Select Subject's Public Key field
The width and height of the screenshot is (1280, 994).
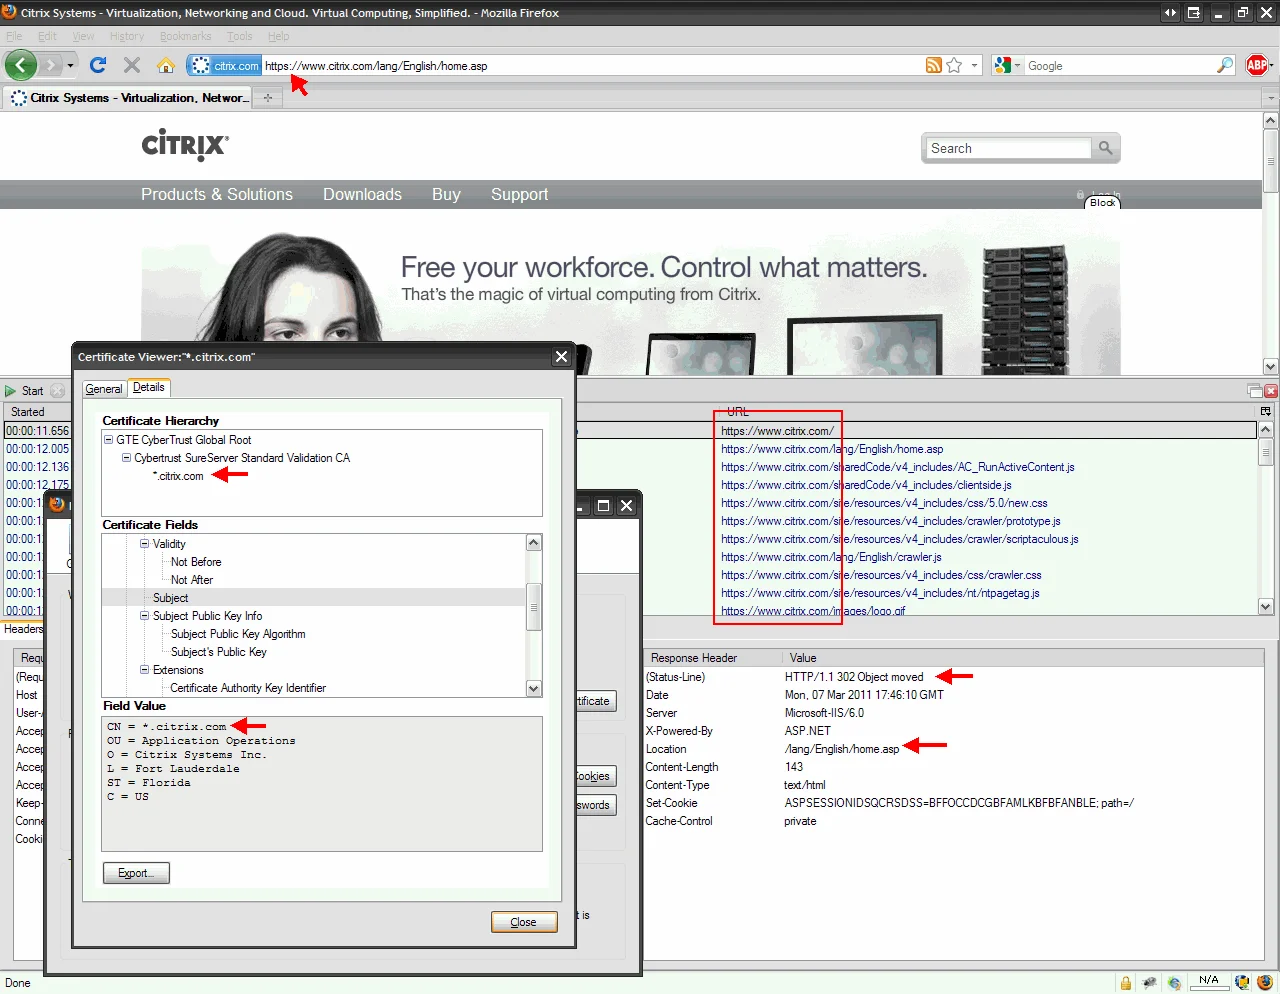[219, 652]
